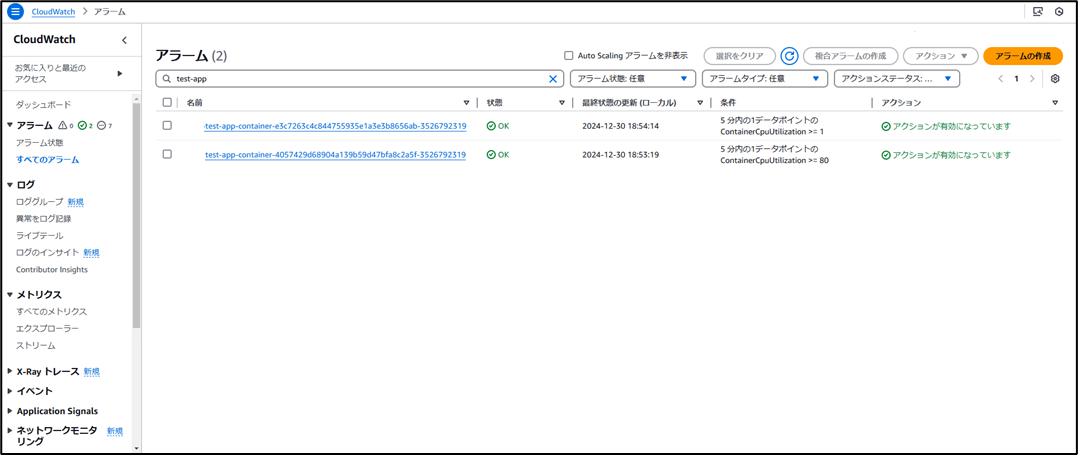This screenshot has height=455, width=1078.
Task: Sort by 名前 column arrow
Action: coord(467,103)
